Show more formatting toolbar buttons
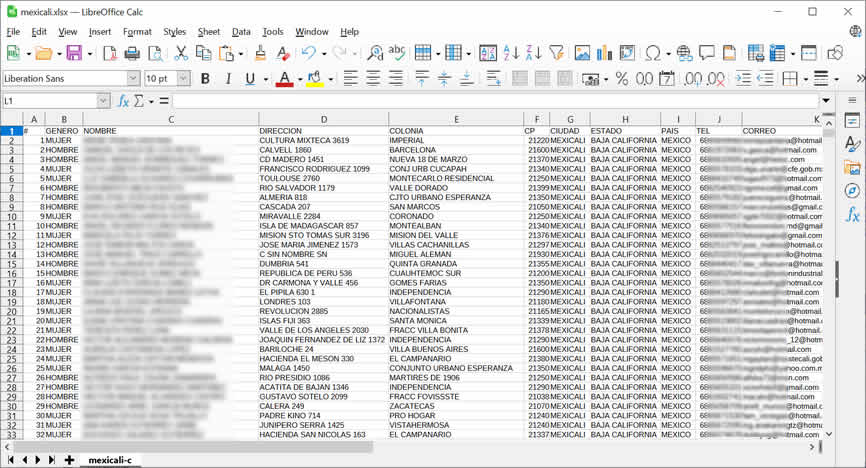 pos(860,78)
